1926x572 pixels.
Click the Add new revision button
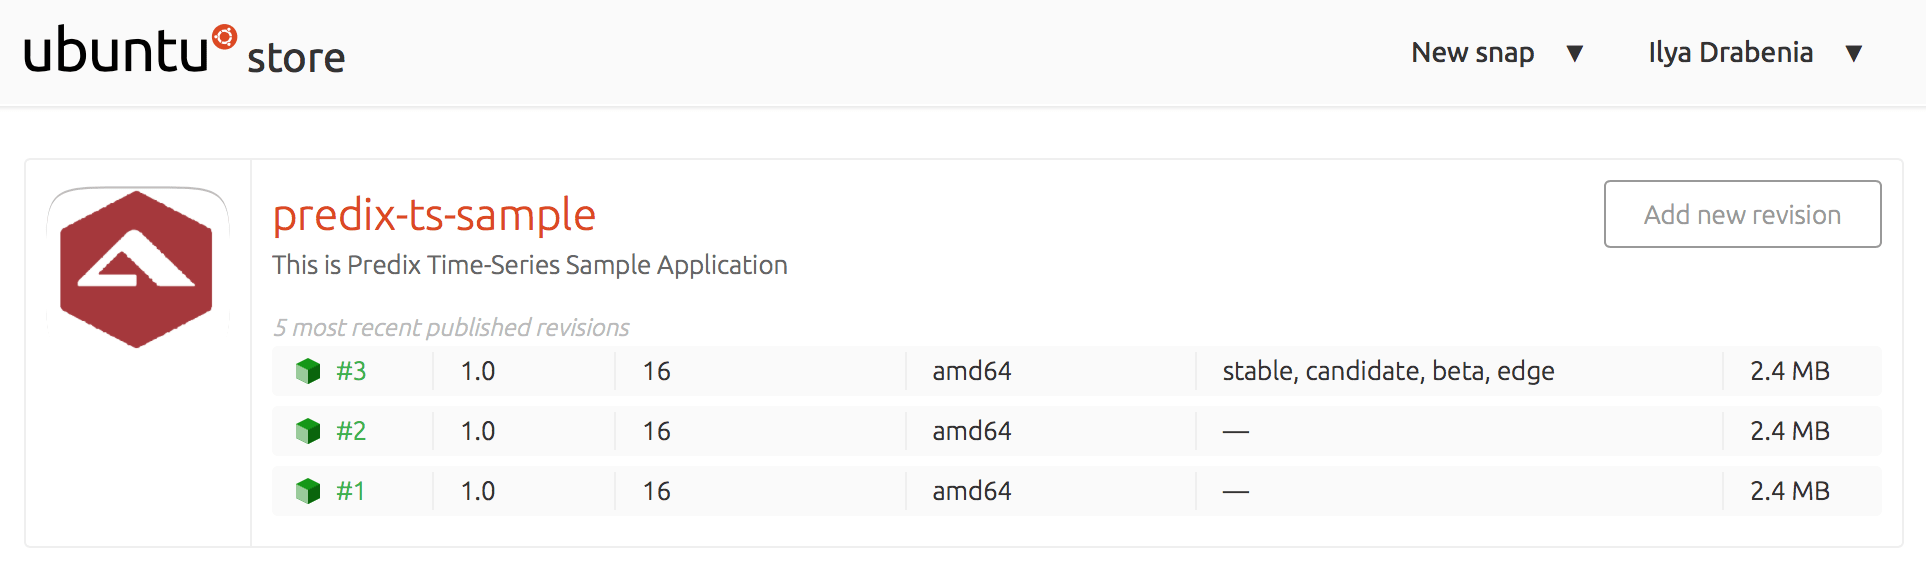pyautogui.click(x=1742, y=214)
